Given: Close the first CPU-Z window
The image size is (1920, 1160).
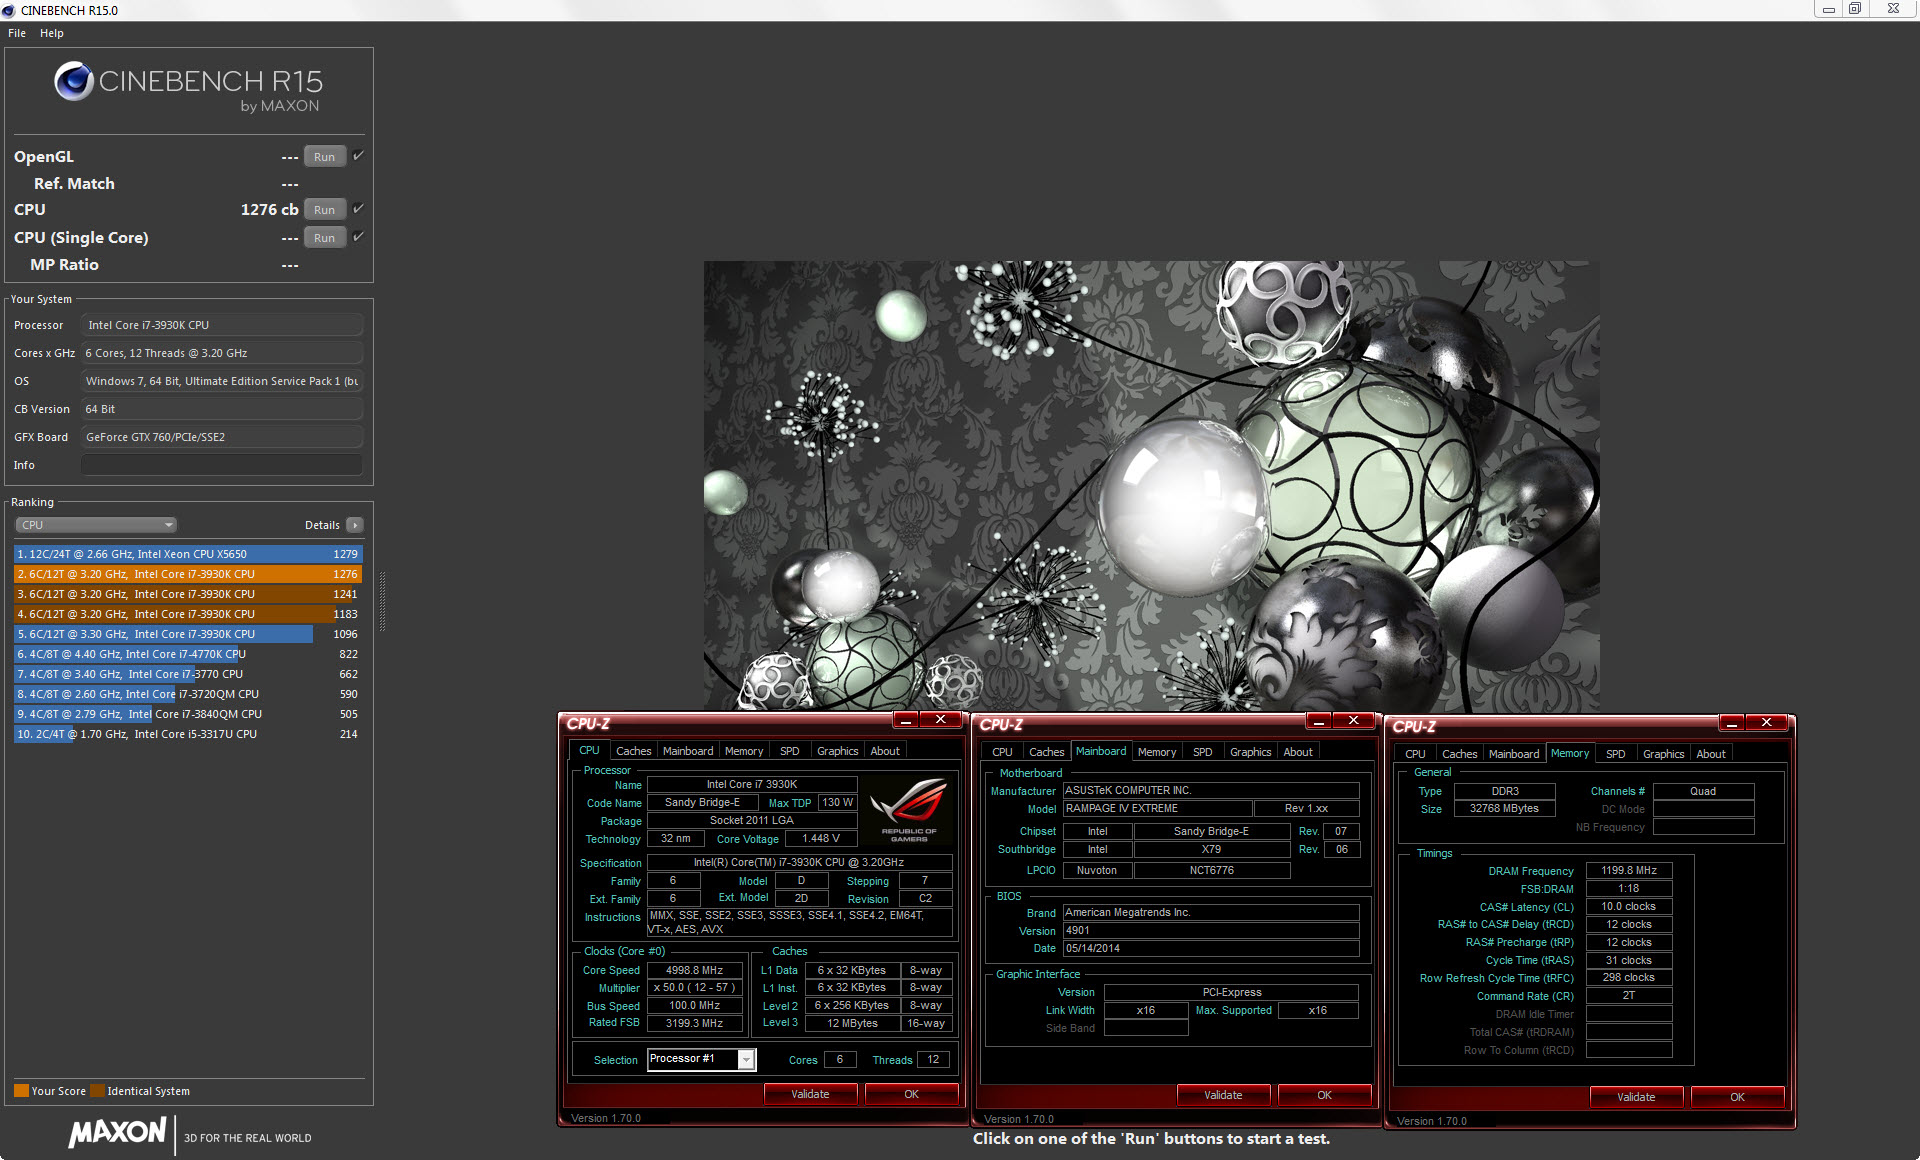Looking at the screenshot, I should 941,721.
